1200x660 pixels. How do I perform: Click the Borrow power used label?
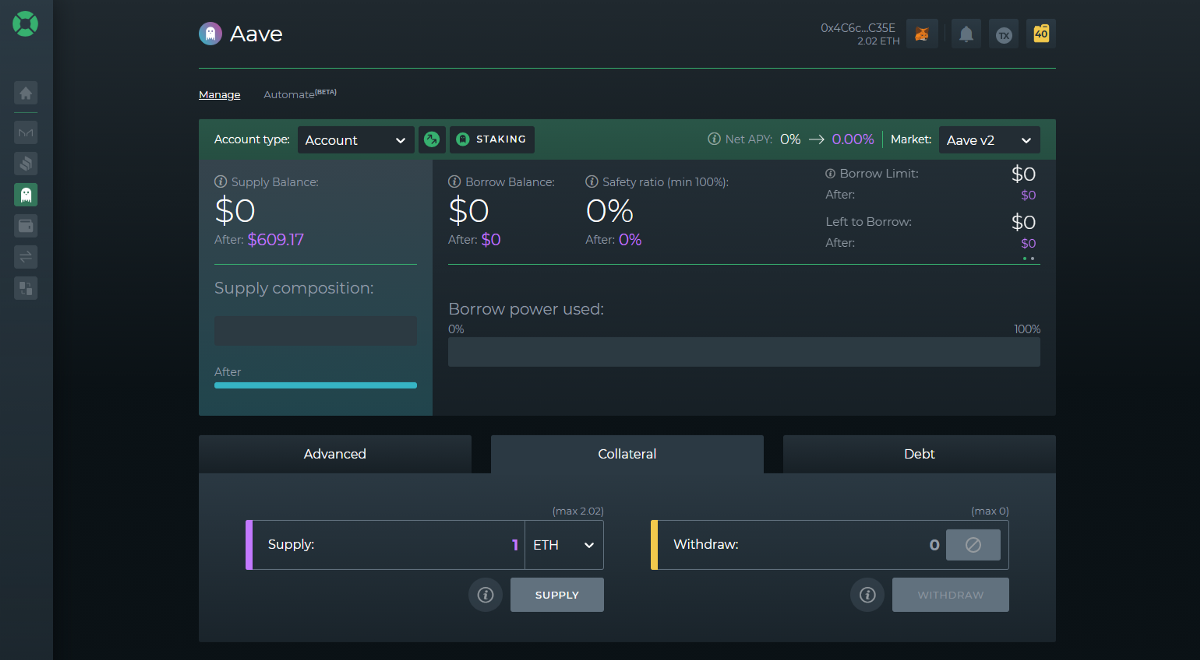526,309
